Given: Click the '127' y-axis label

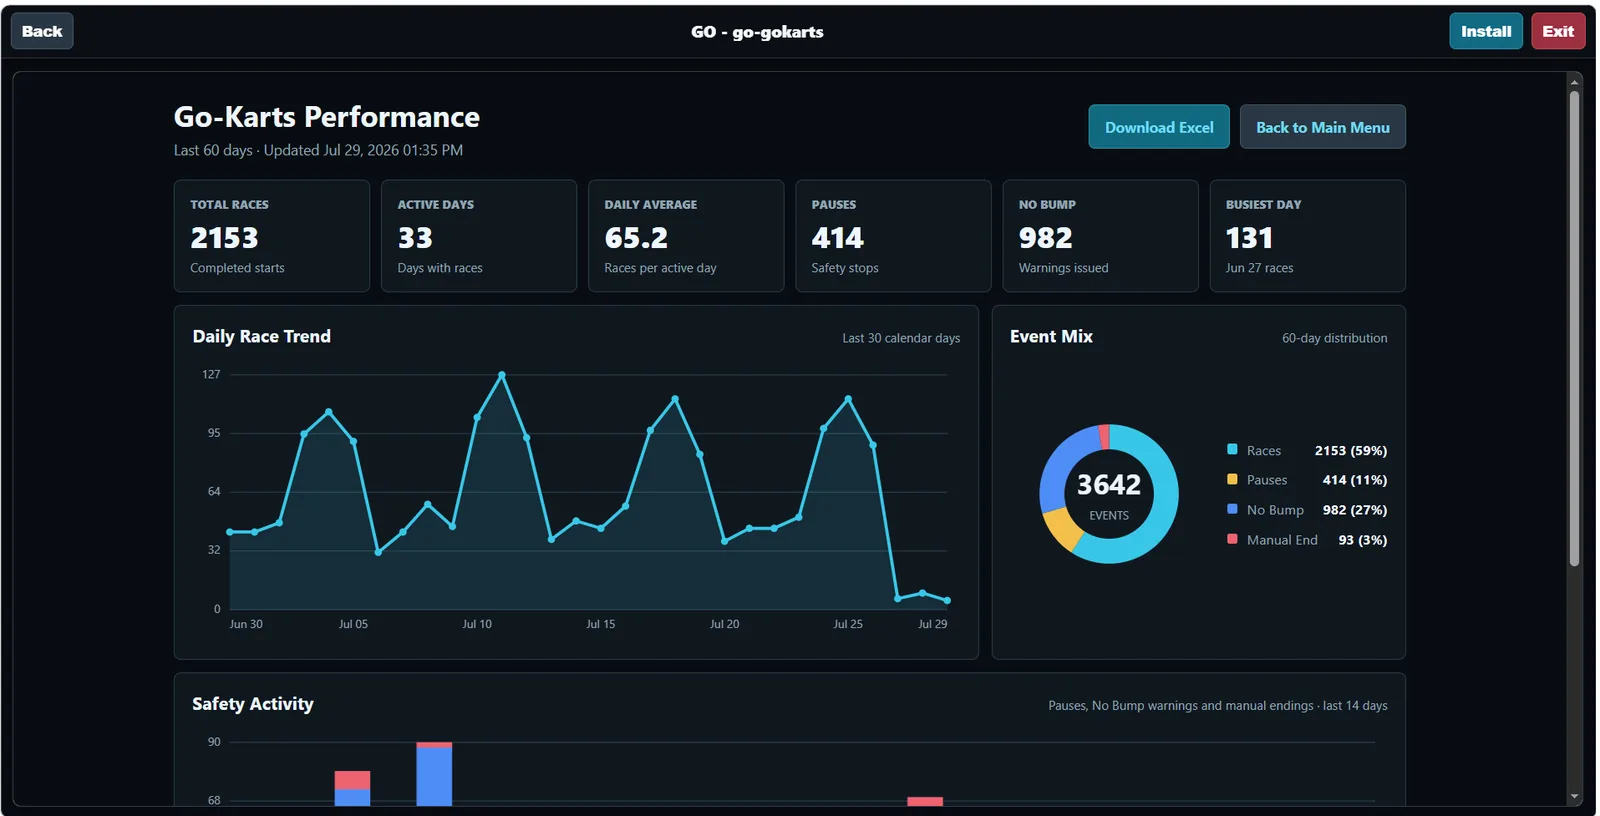Looking at the screenshot, I should tap(211, 375).
